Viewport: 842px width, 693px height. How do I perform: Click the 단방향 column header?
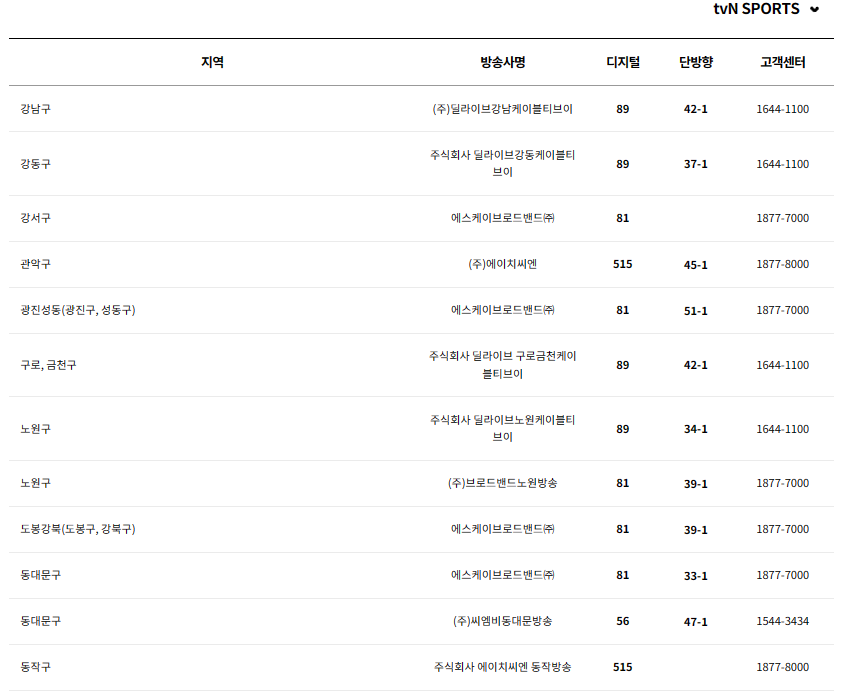(x=693, y=60)
